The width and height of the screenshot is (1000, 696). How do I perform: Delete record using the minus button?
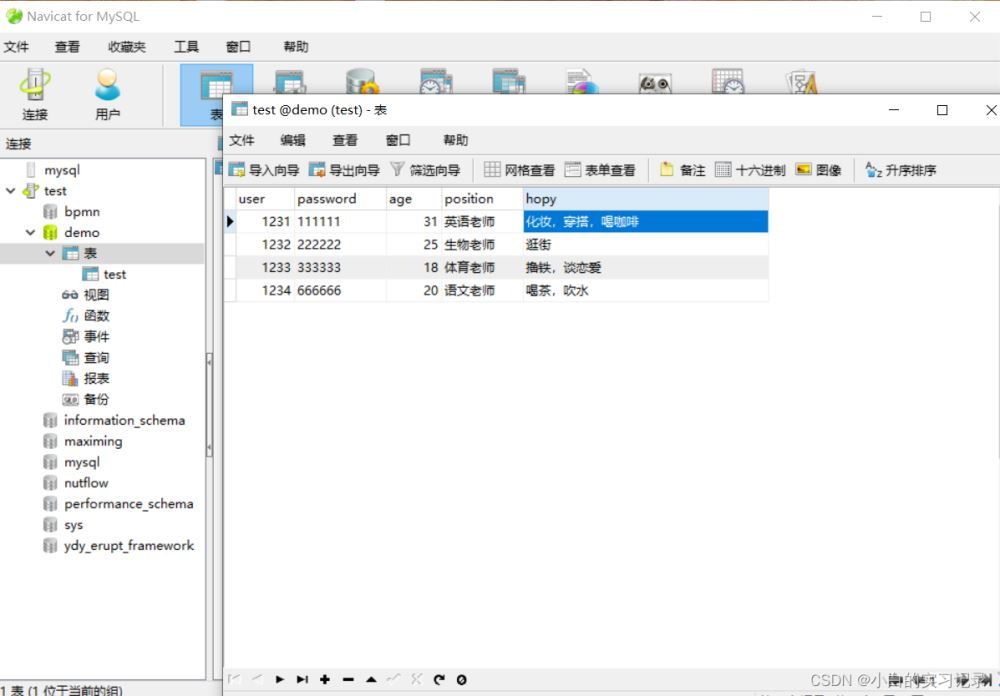click(348, 680)
